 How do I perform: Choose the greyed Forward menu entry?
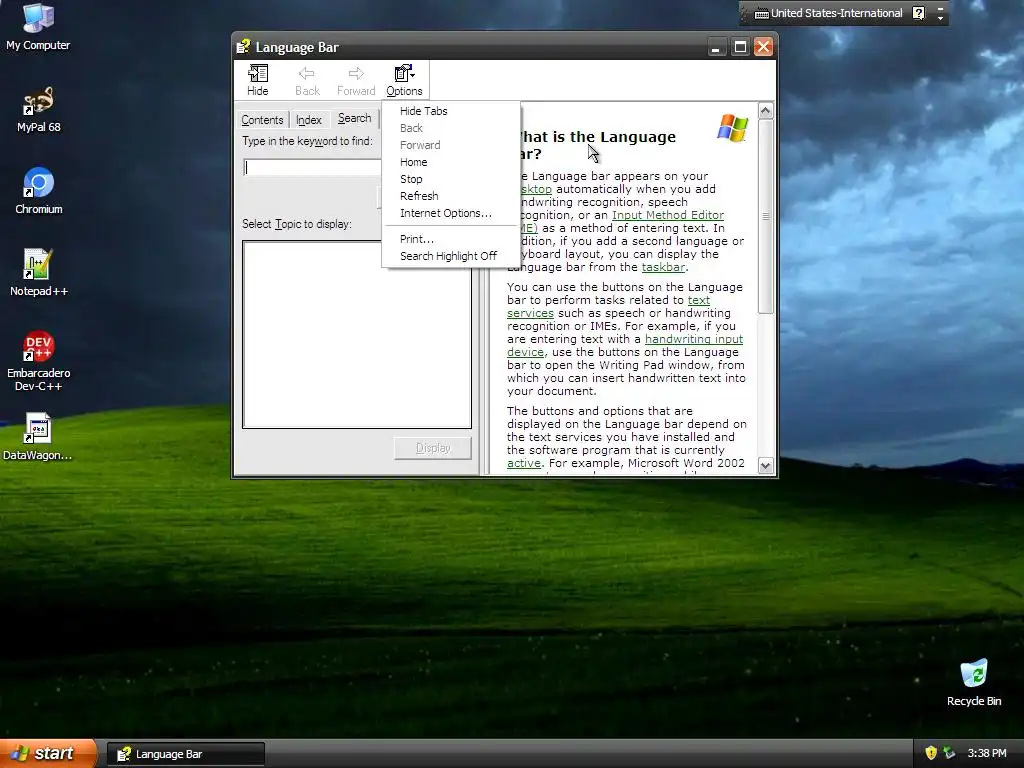pyautogui.click(x=451, y=145)
